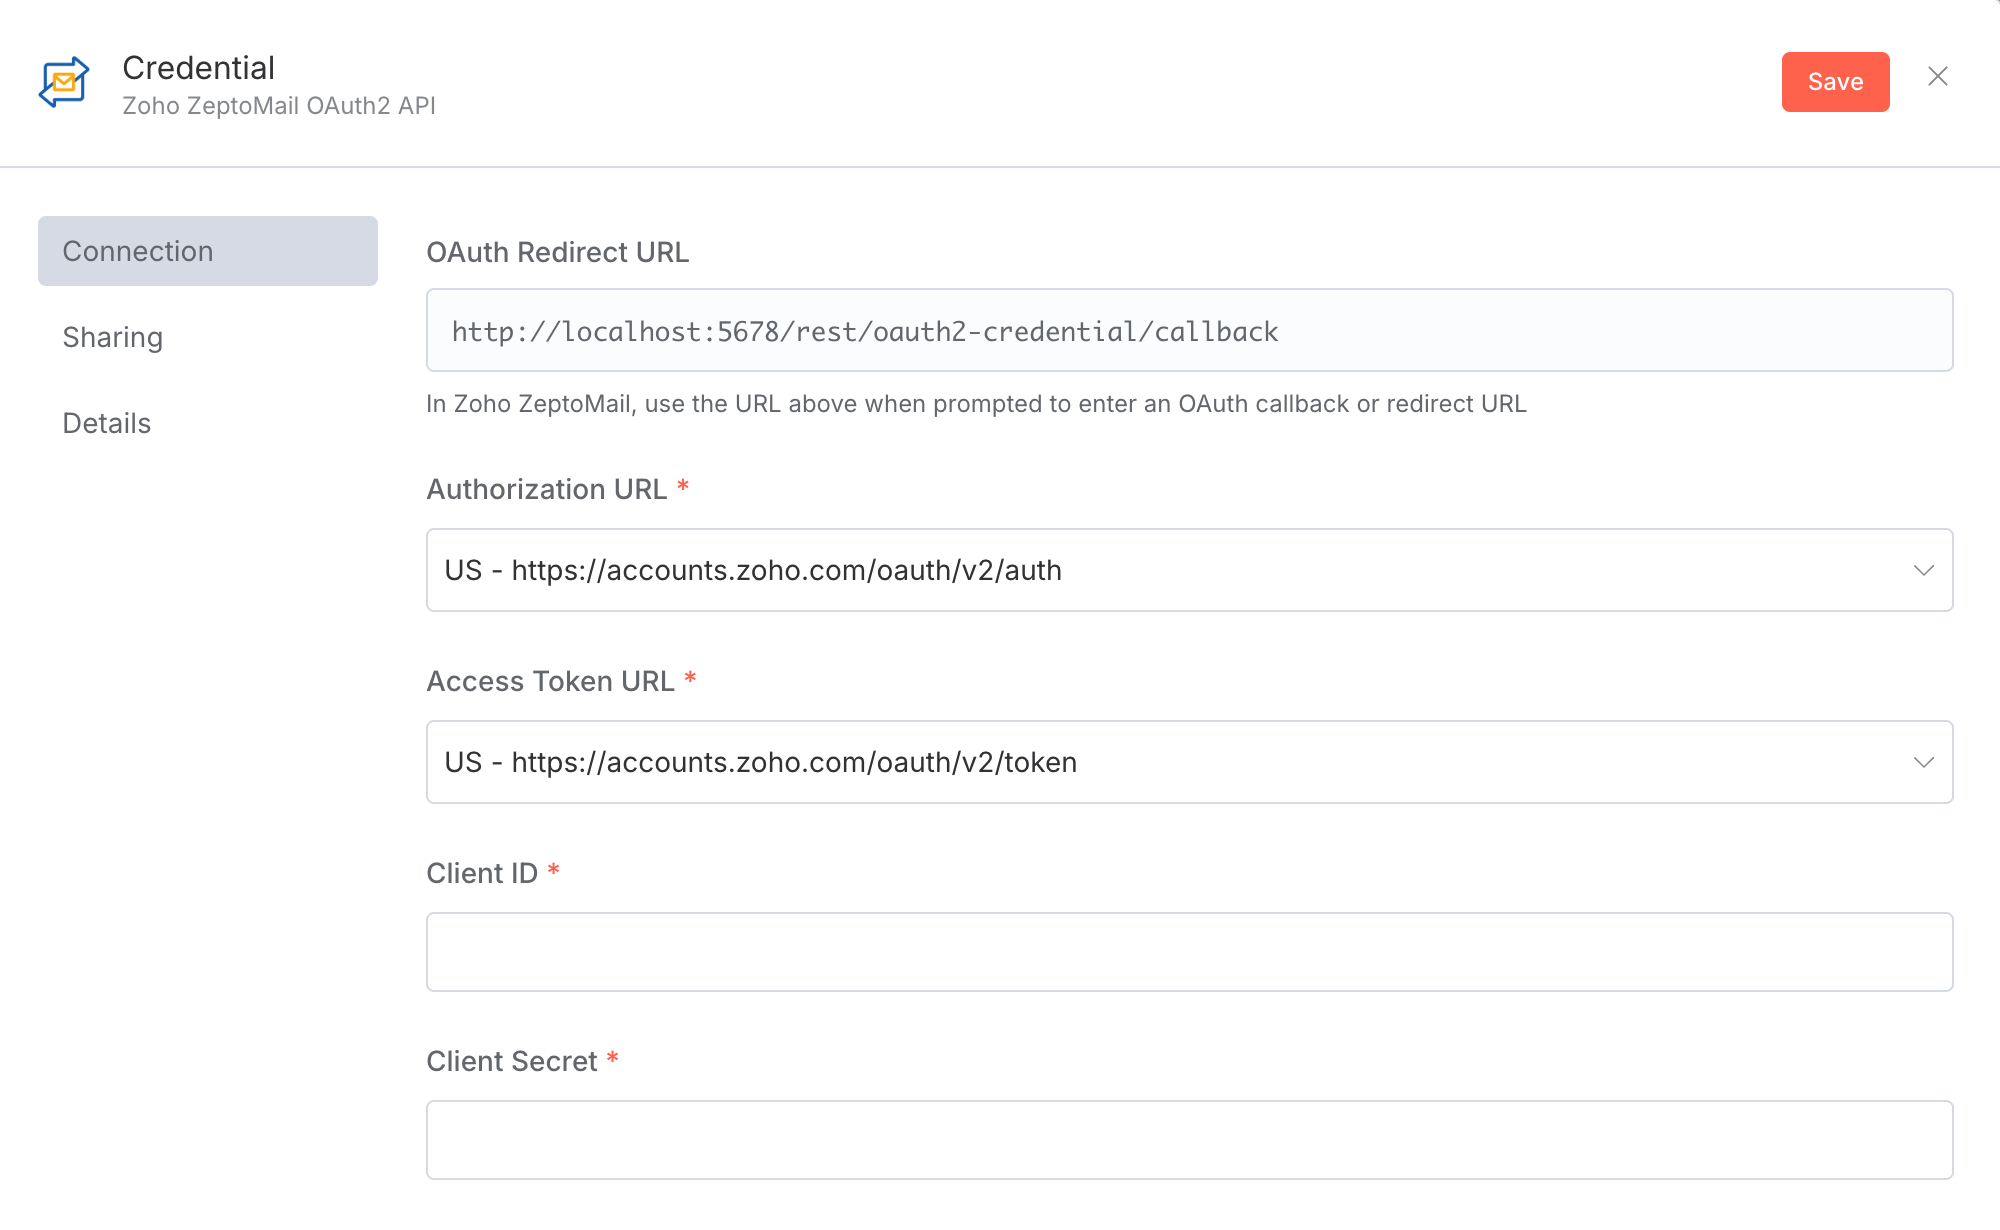
Task: Switch to the Sharing tab
Action: pos(113,338)
